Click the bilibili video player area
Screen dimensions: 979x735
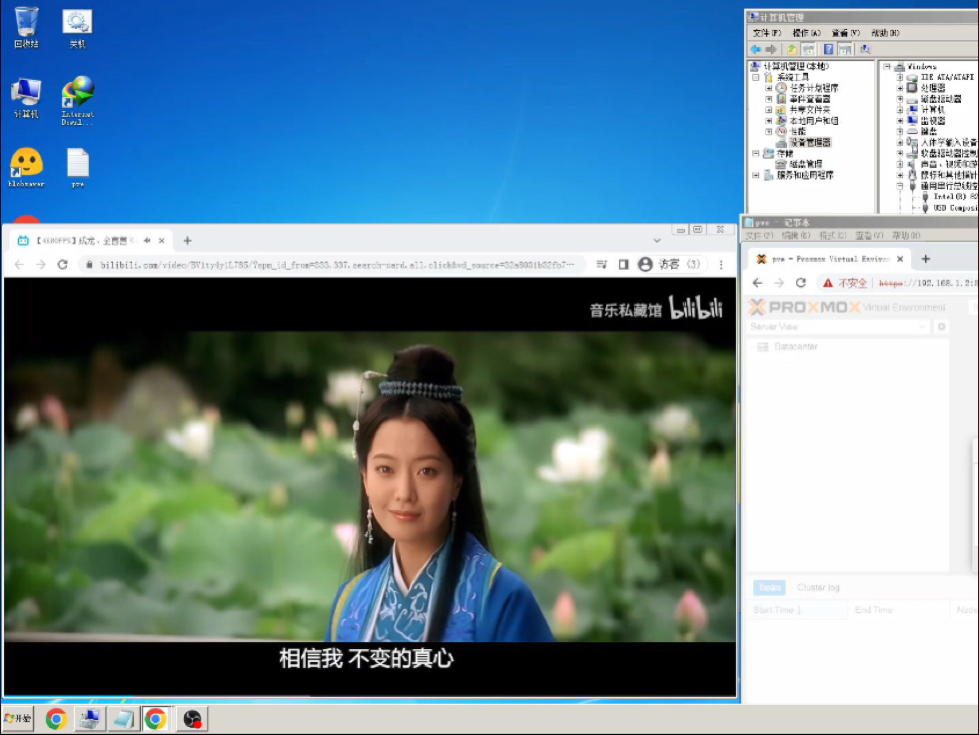(x=370, y=486)
